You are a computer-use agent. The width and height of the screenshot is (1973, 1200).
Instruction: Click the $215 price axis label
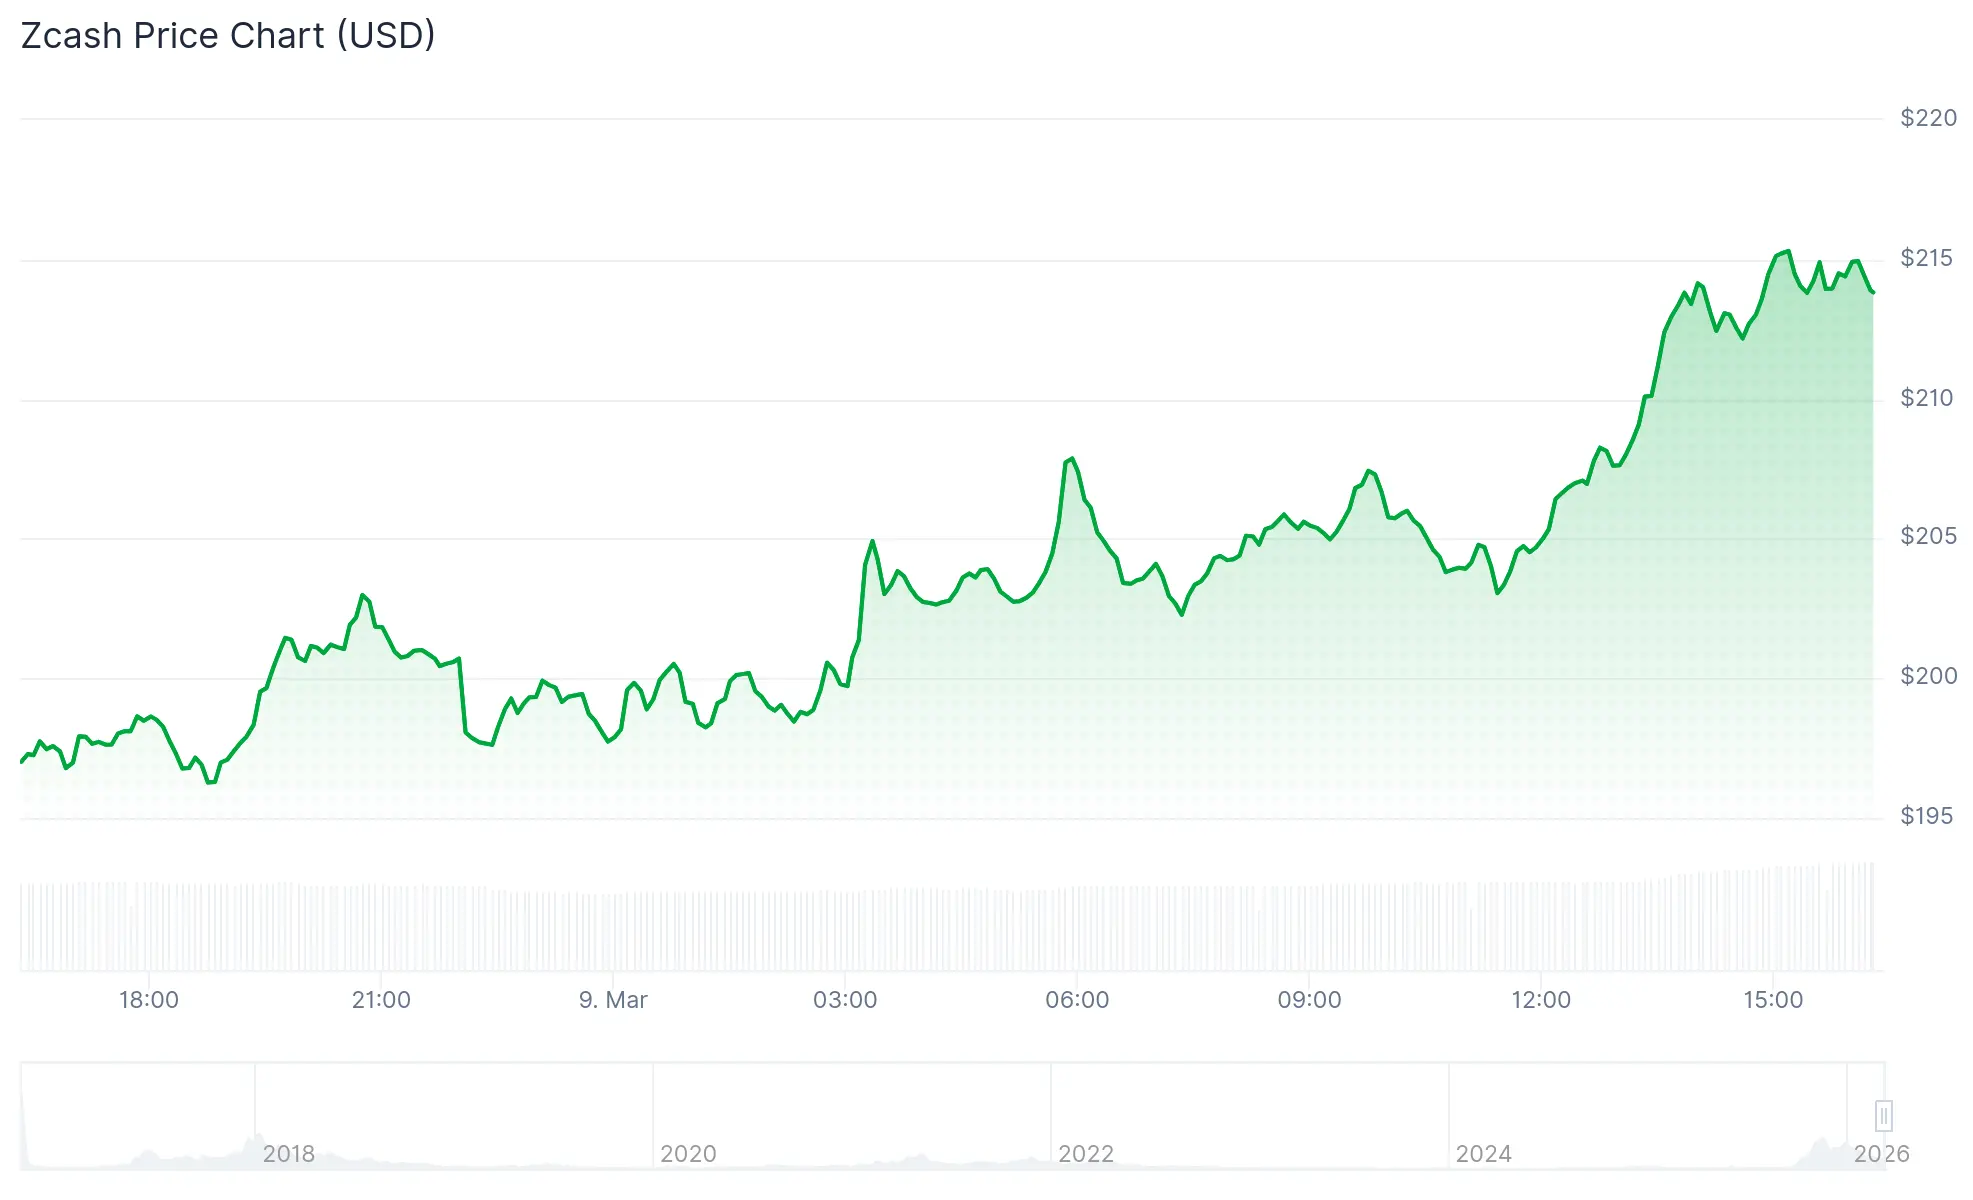(x=1926, y=257)
